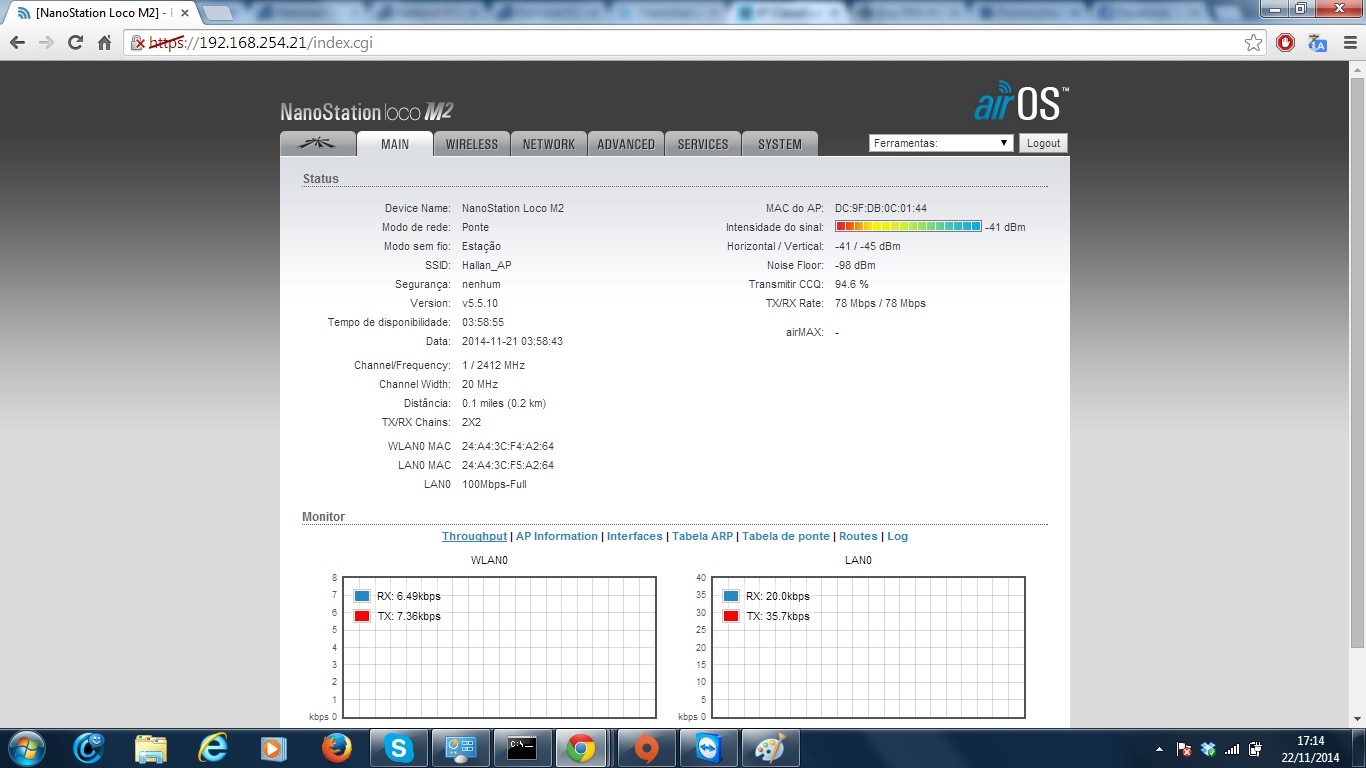Screen dimensions: 1366x768
Task: Open the Tabela ARP link
Action: 702,536
